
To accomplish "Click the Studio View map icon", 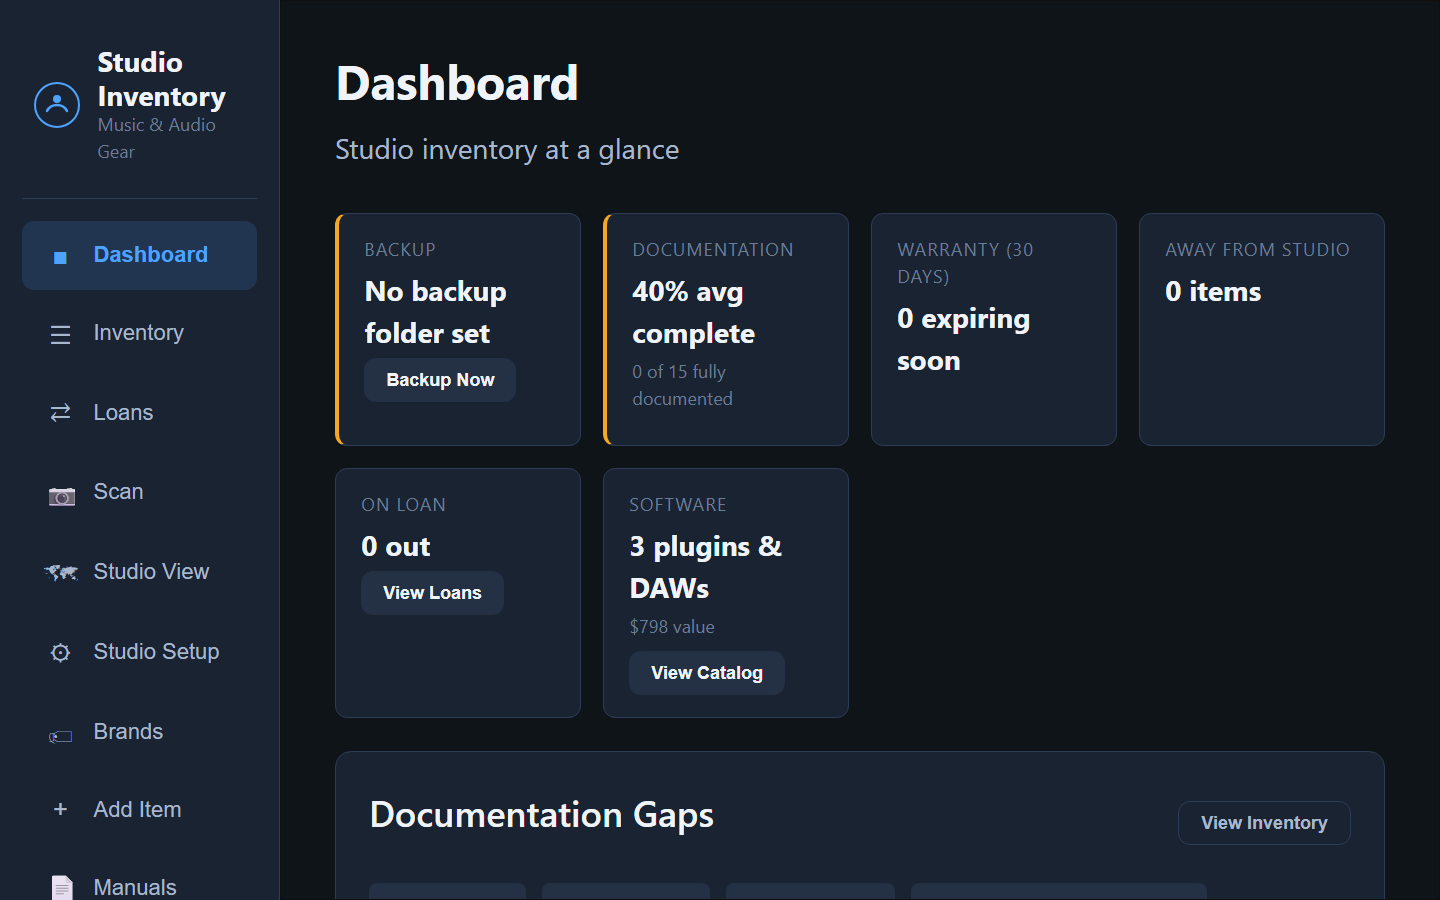I will (60, 573).
